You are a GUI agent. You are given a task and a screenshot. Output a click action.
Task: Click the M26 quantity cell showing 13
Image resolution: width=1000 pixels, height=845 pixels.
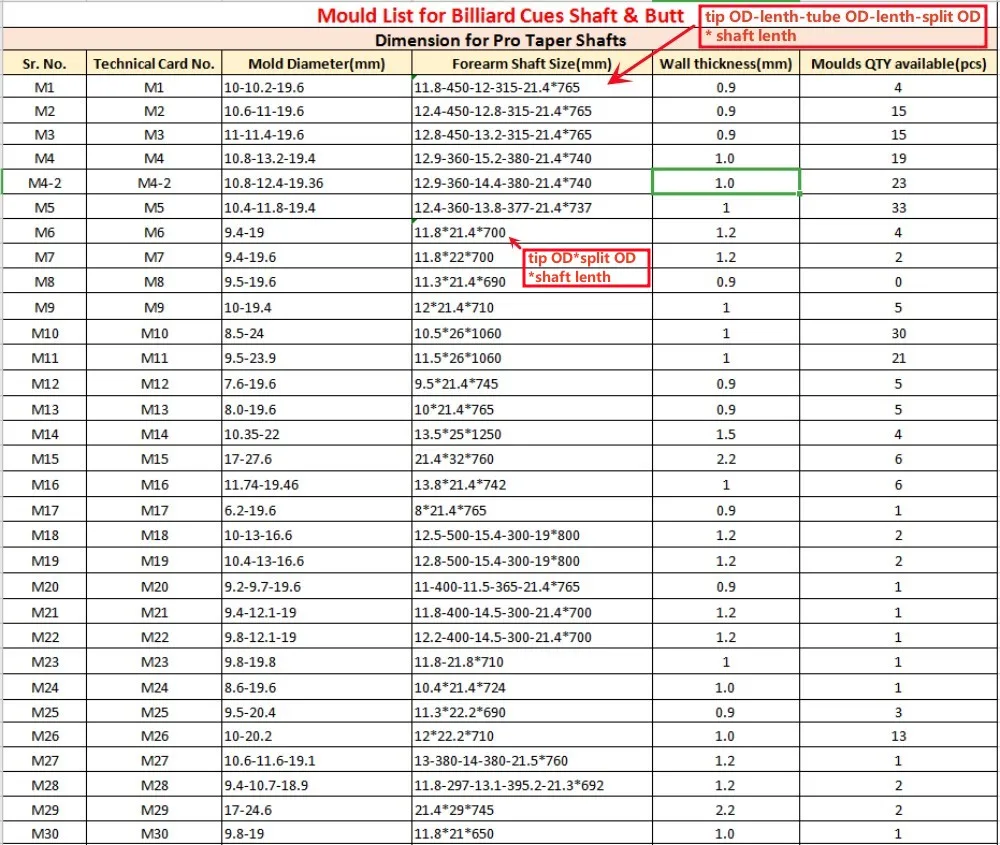point(897,733)
